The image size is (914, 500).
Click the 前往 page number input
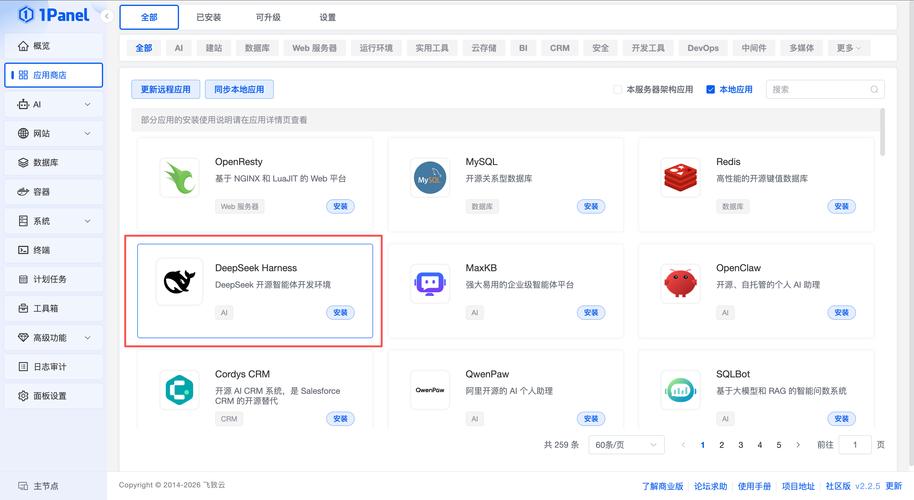point(855,445)
